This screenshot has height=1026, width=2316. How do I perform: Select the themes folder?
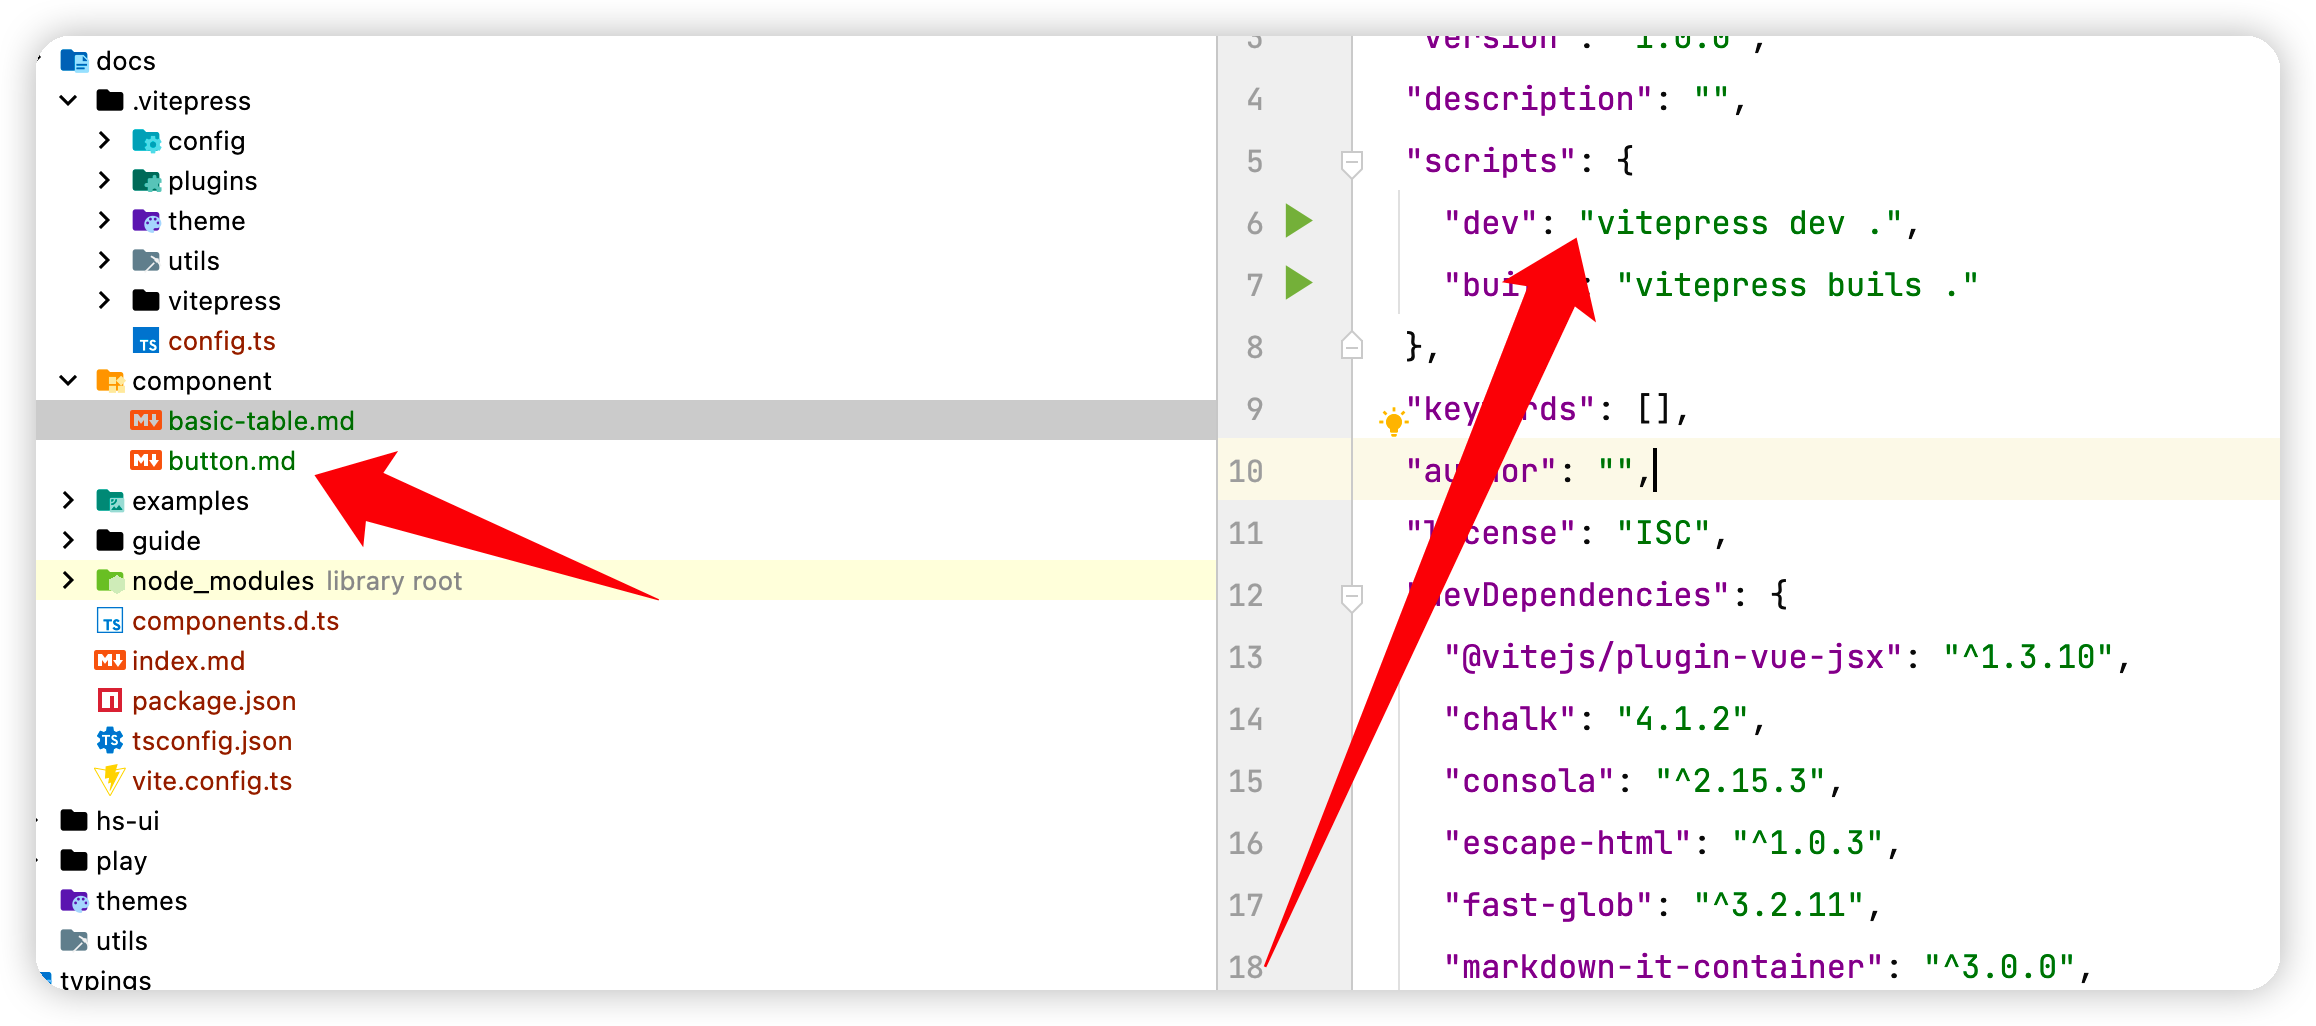click(x=141, y=900)
